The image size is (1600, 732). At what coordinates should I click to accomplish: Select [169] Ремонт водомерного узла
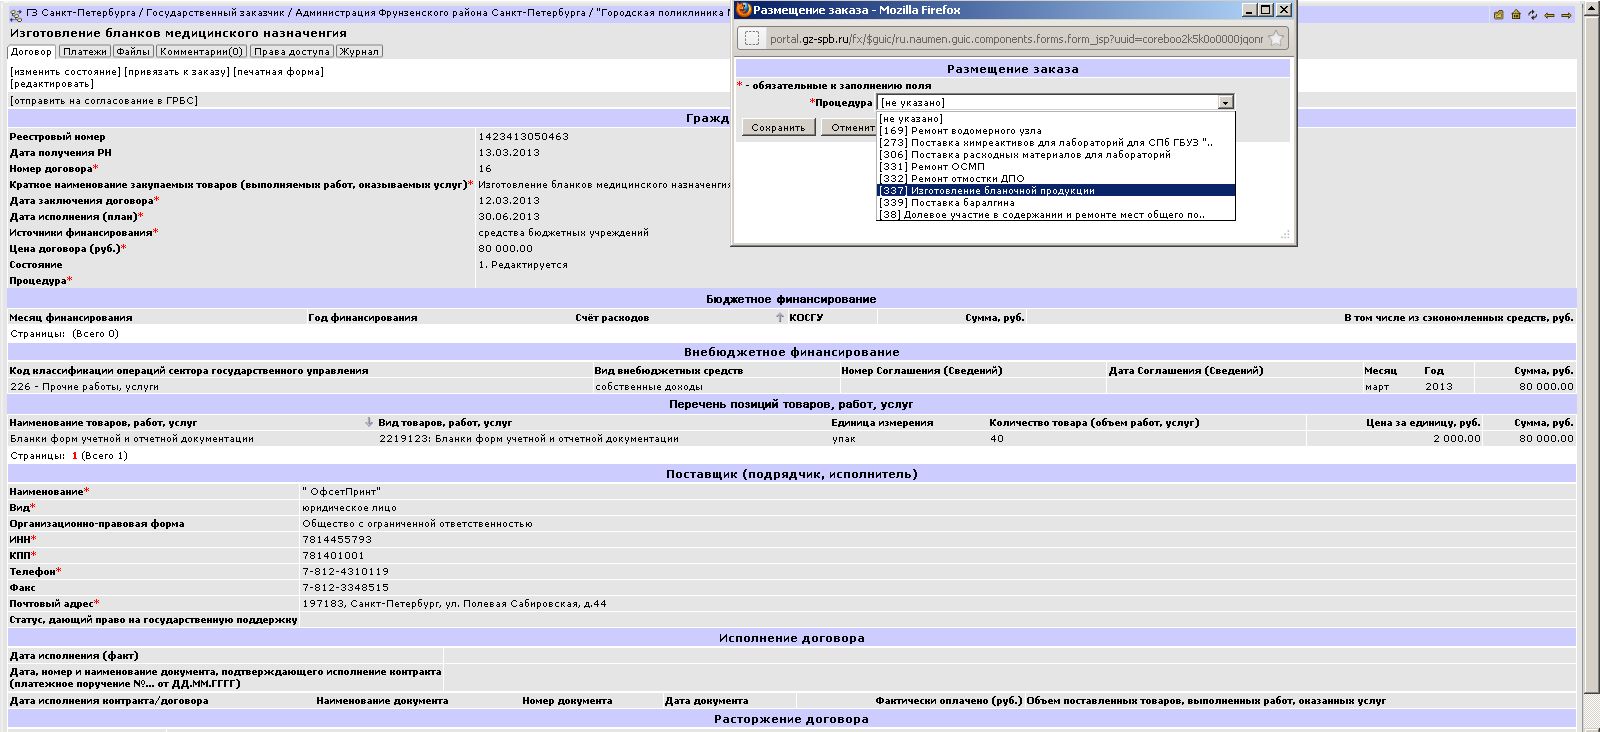(1056, 131)
